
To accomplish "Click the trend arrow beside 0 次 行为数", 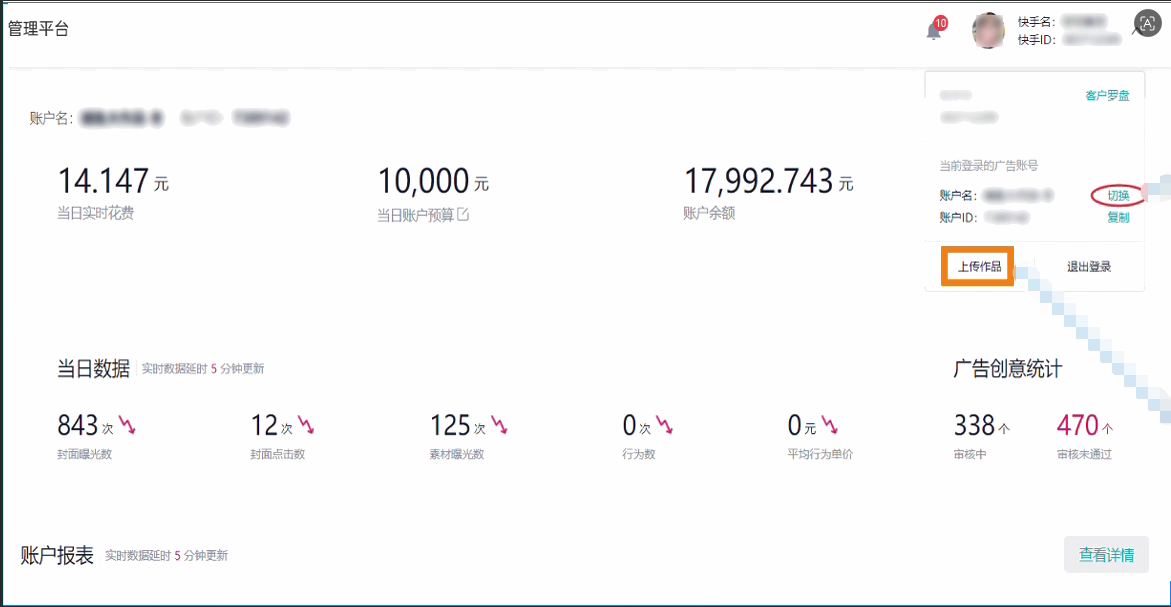I will coord(664,425).
